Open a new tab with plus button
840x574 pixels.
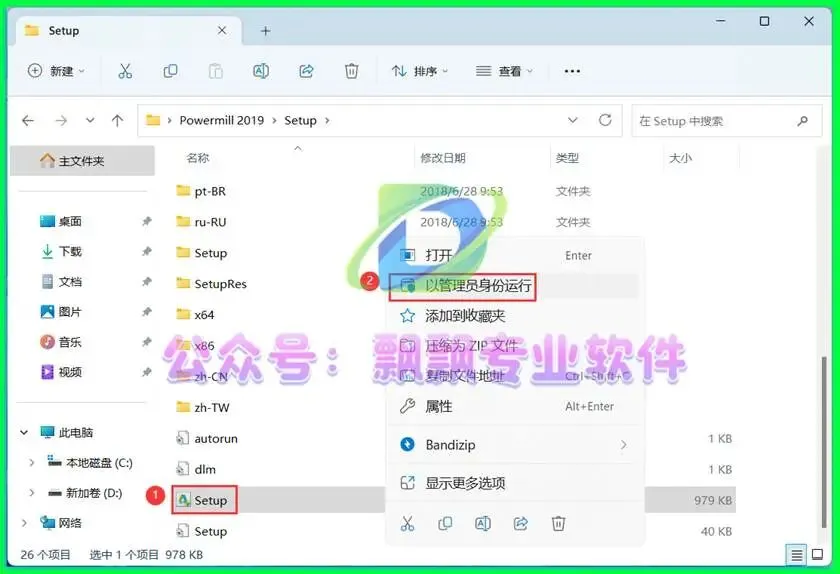pyautogui.click(x=265, y=31)
